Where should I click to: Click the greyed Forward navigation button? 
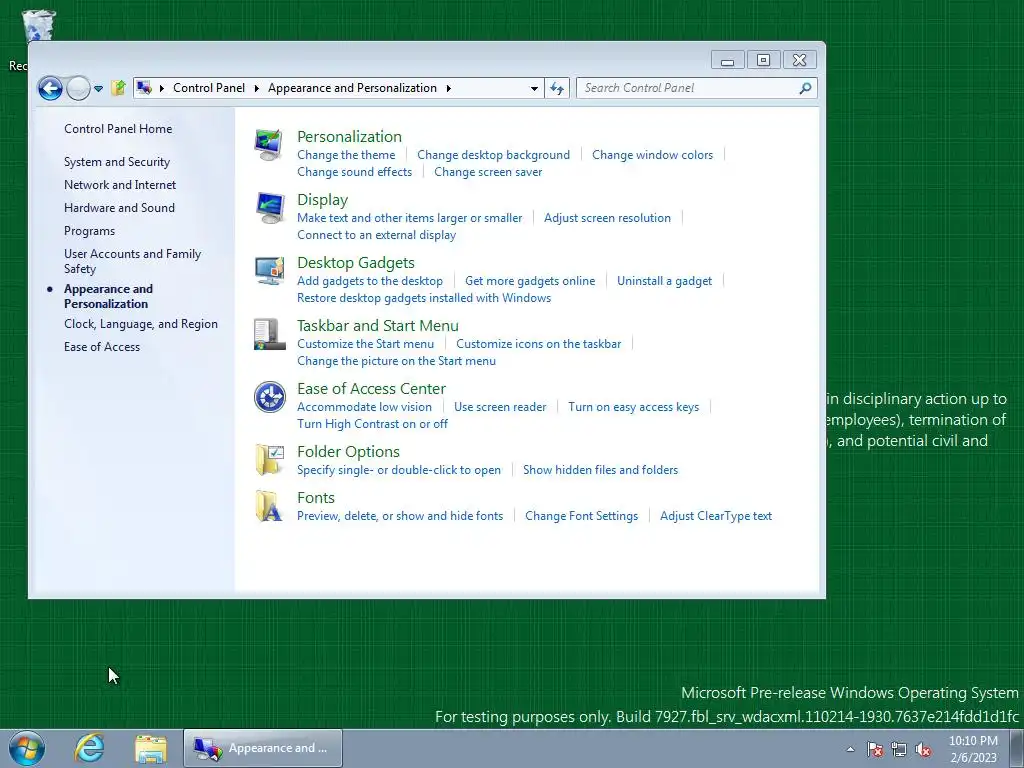coord(78,88)
